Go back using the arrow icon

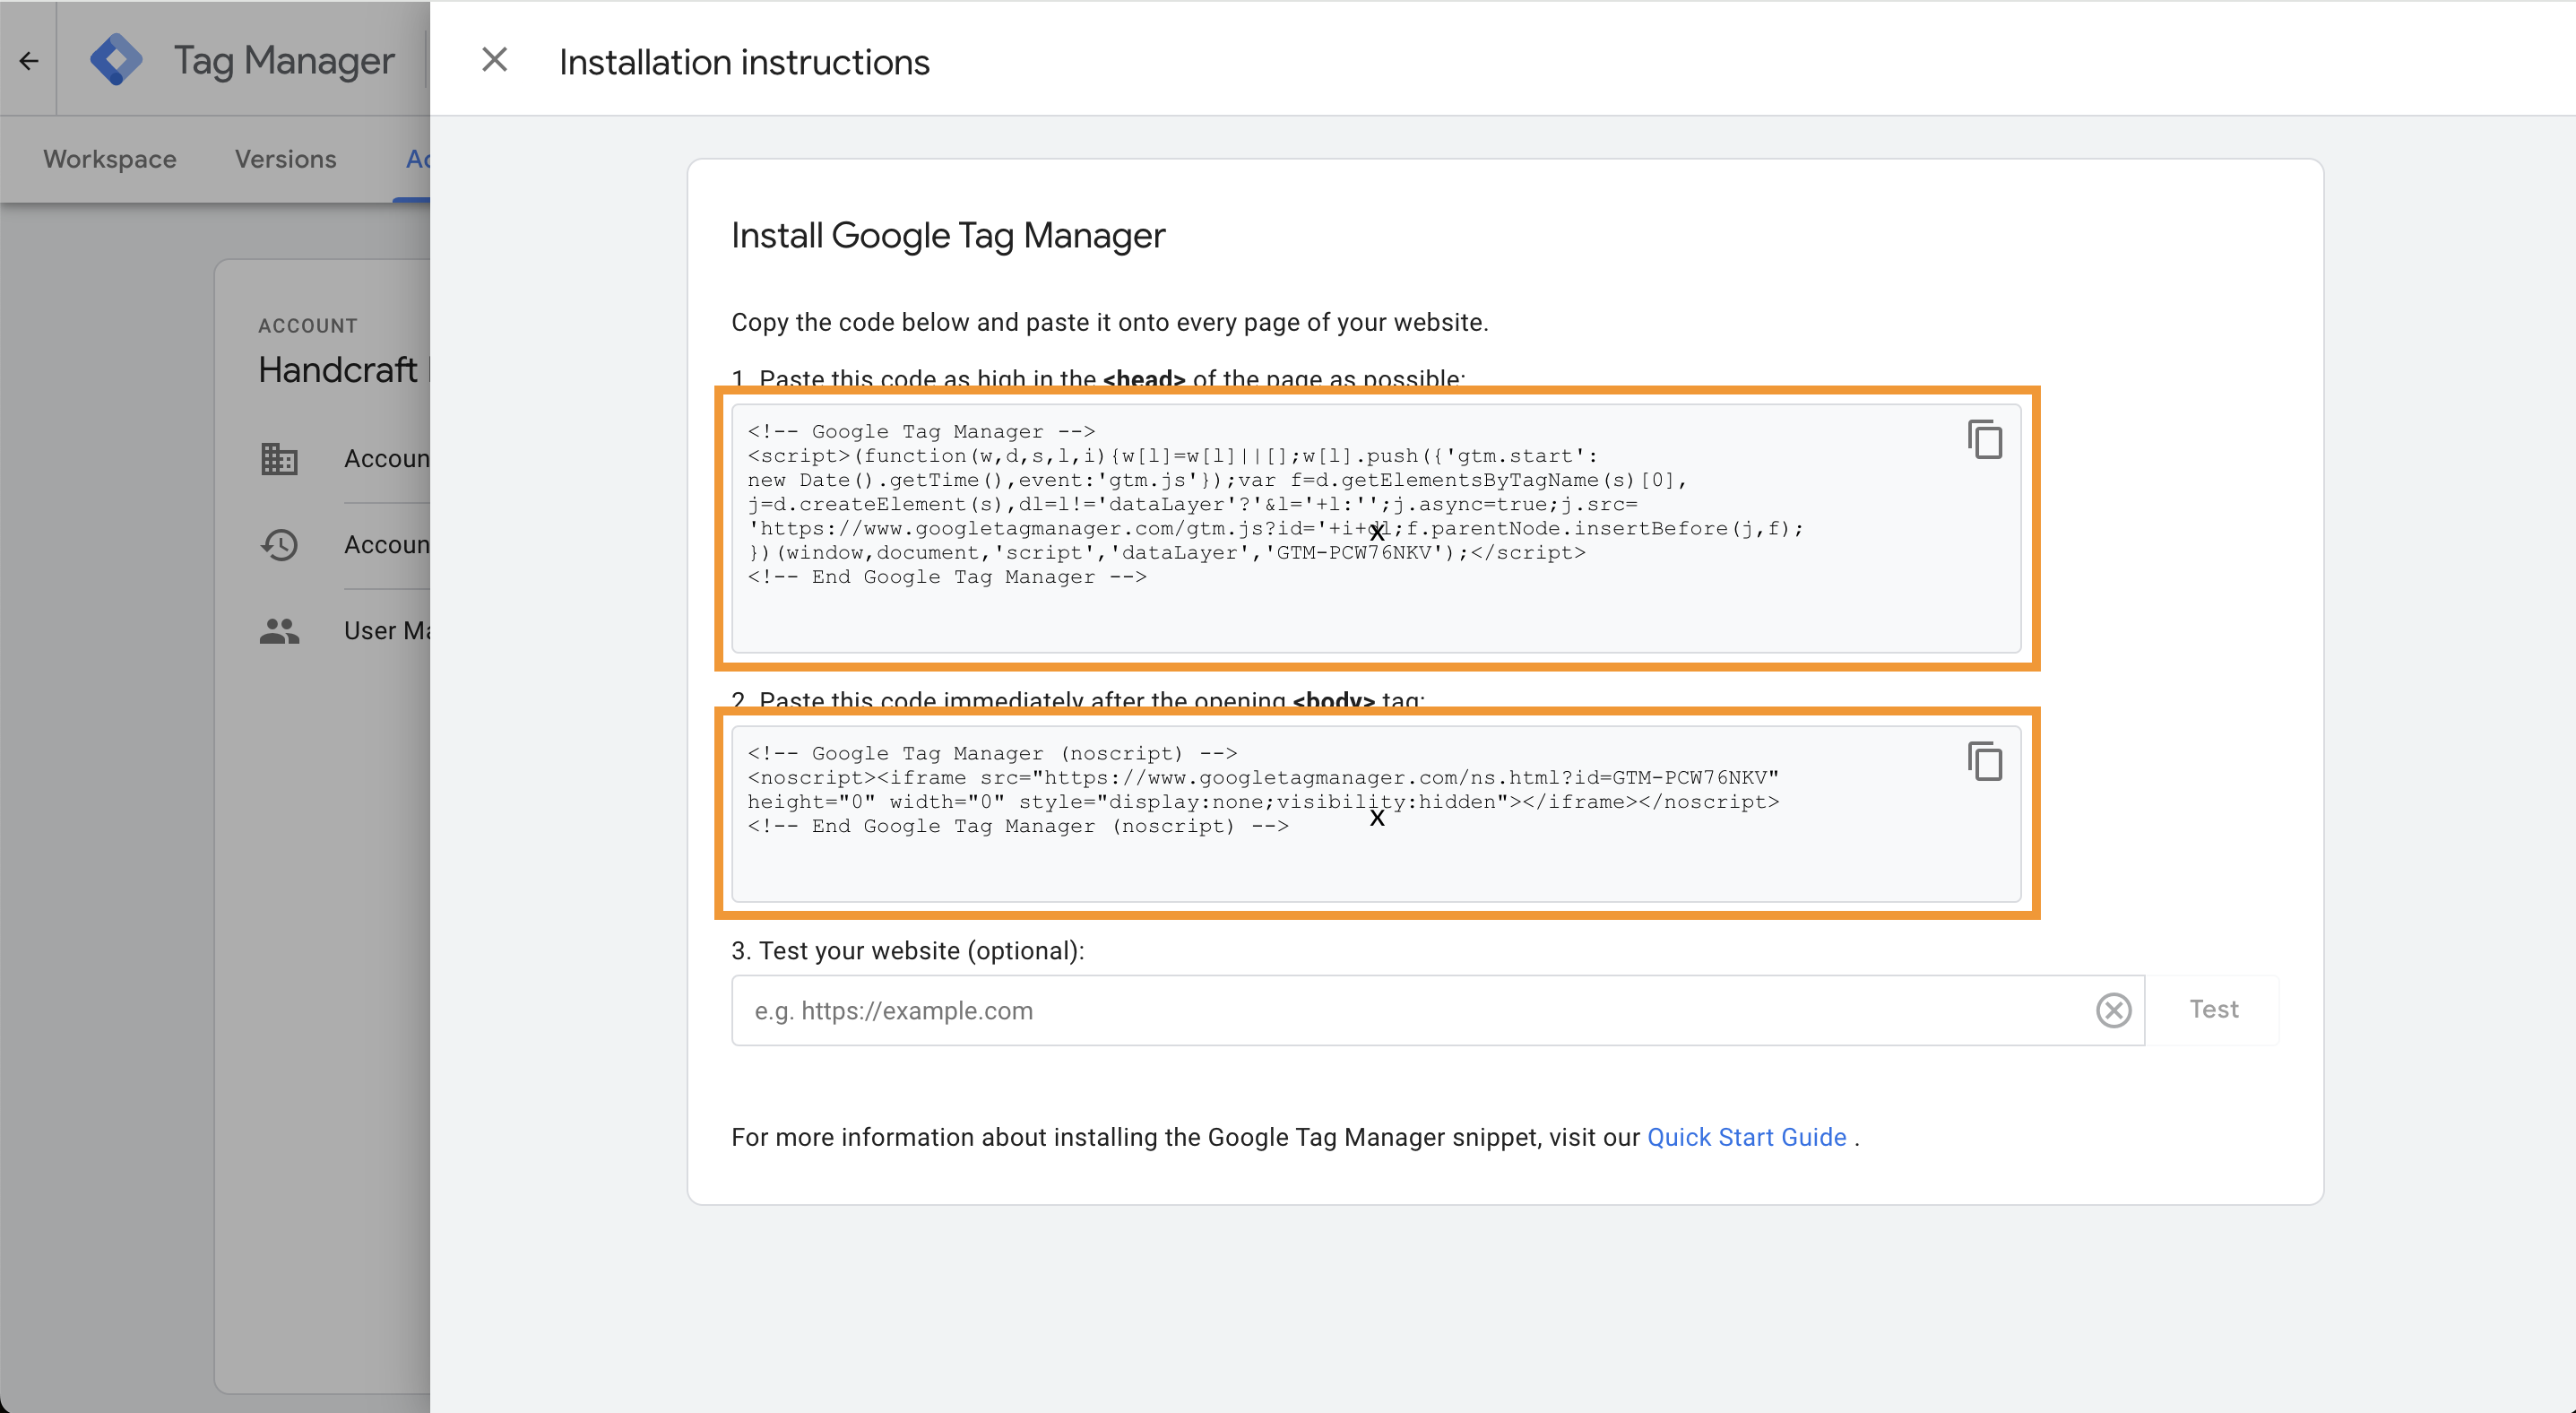[x=29, y=61]
